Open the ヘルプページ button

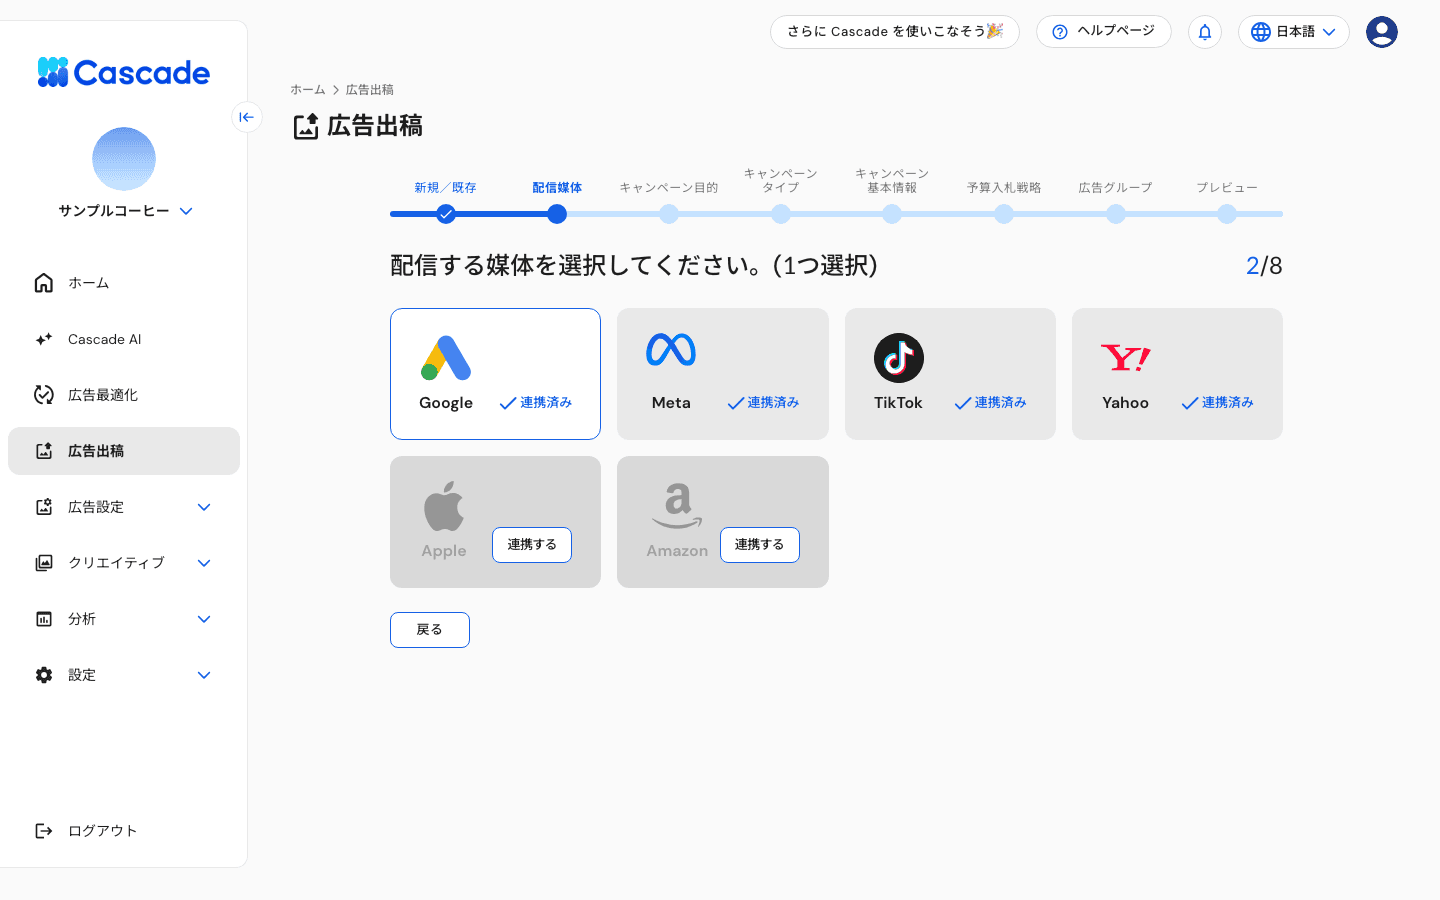(x=1104, y=32)
